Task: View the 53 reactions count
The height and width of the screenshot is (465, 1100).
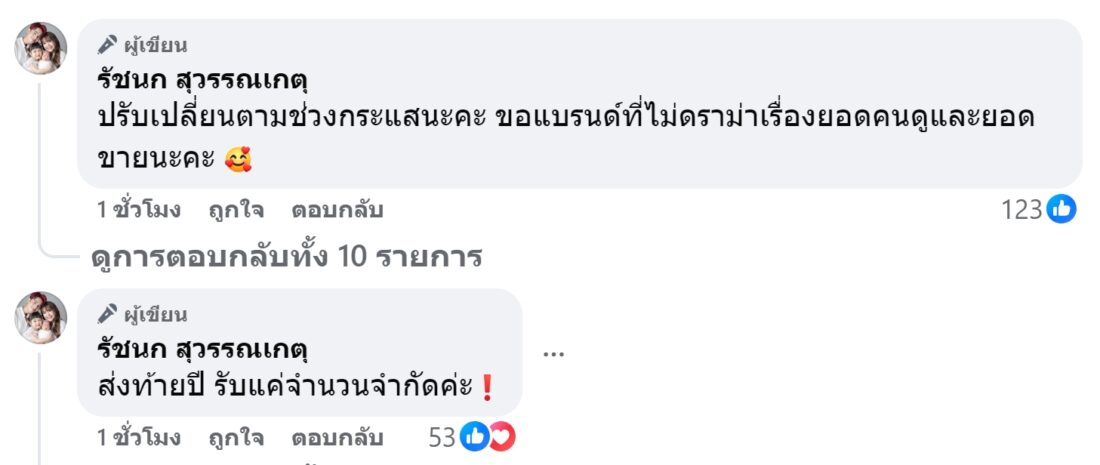Action: coord(441,437)
